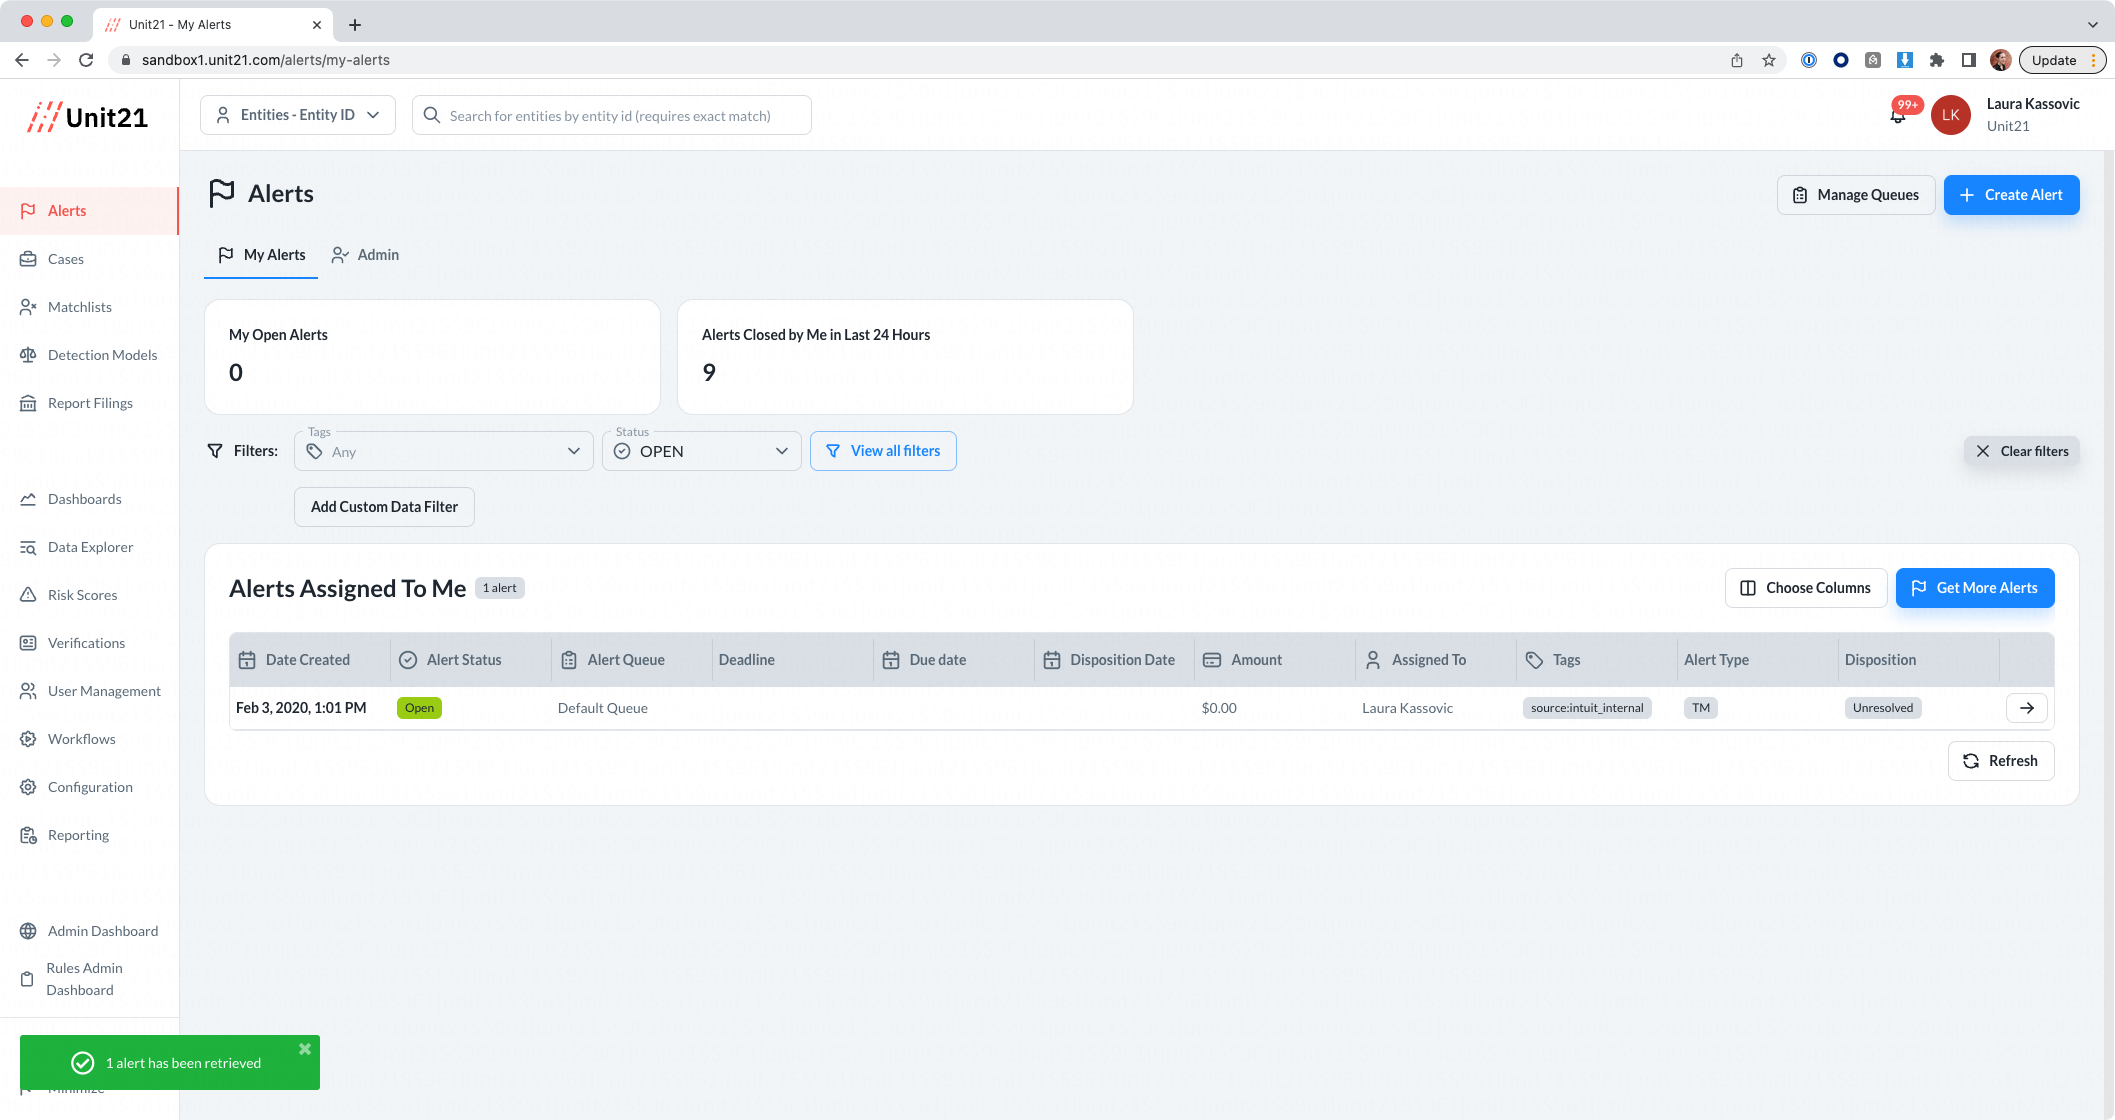Click the Chrome Update button
This screenshot has height=1120, width=2115.
2061,60
